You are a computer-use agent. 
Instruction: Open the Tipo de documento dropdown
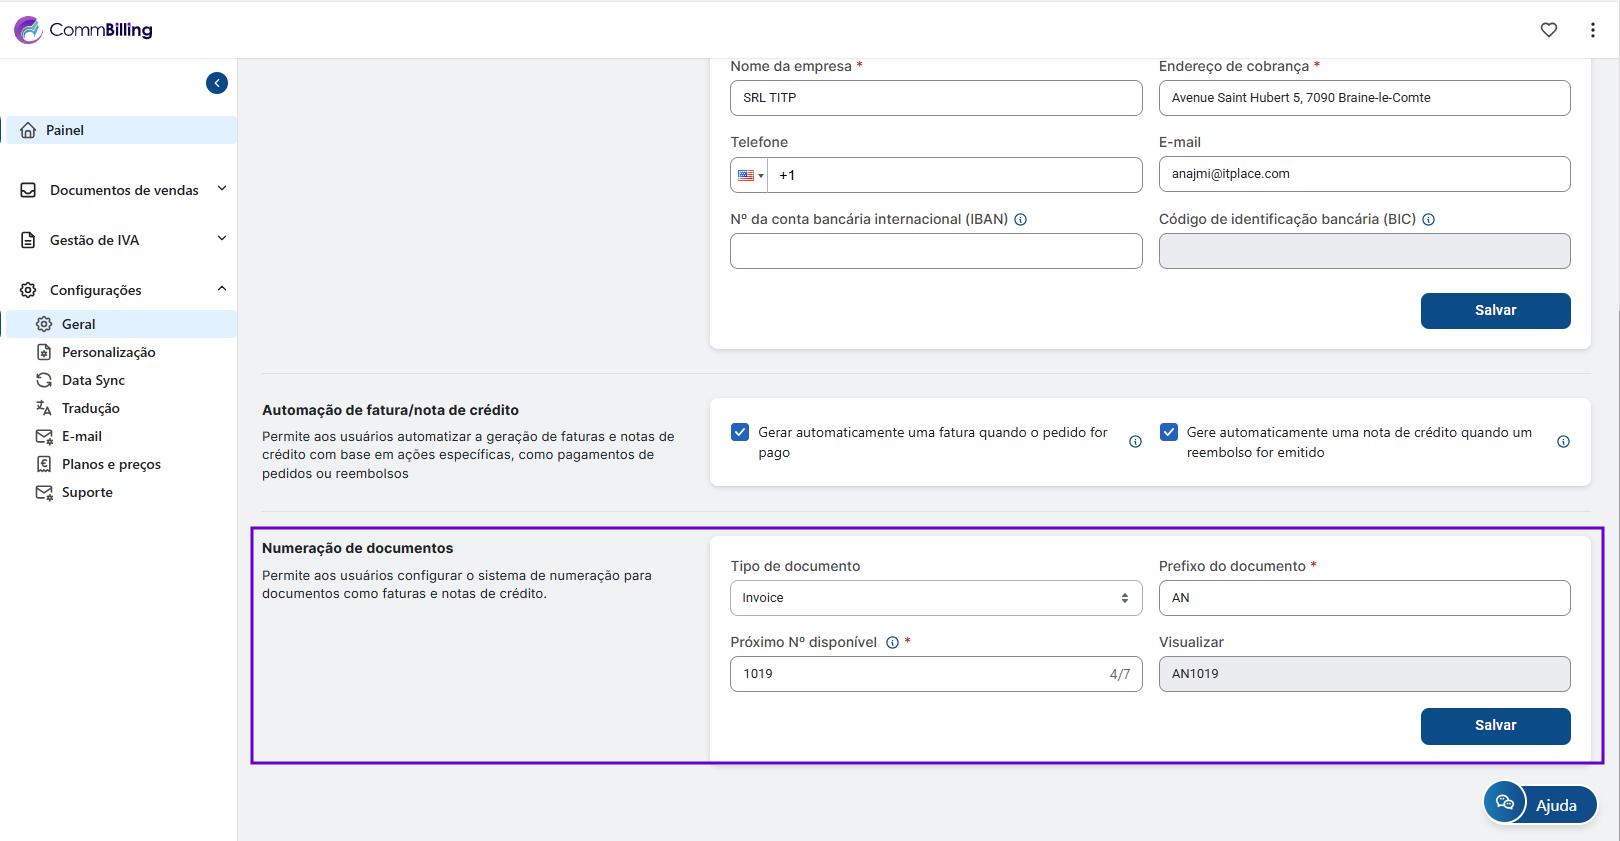click(x=935, y=598)
